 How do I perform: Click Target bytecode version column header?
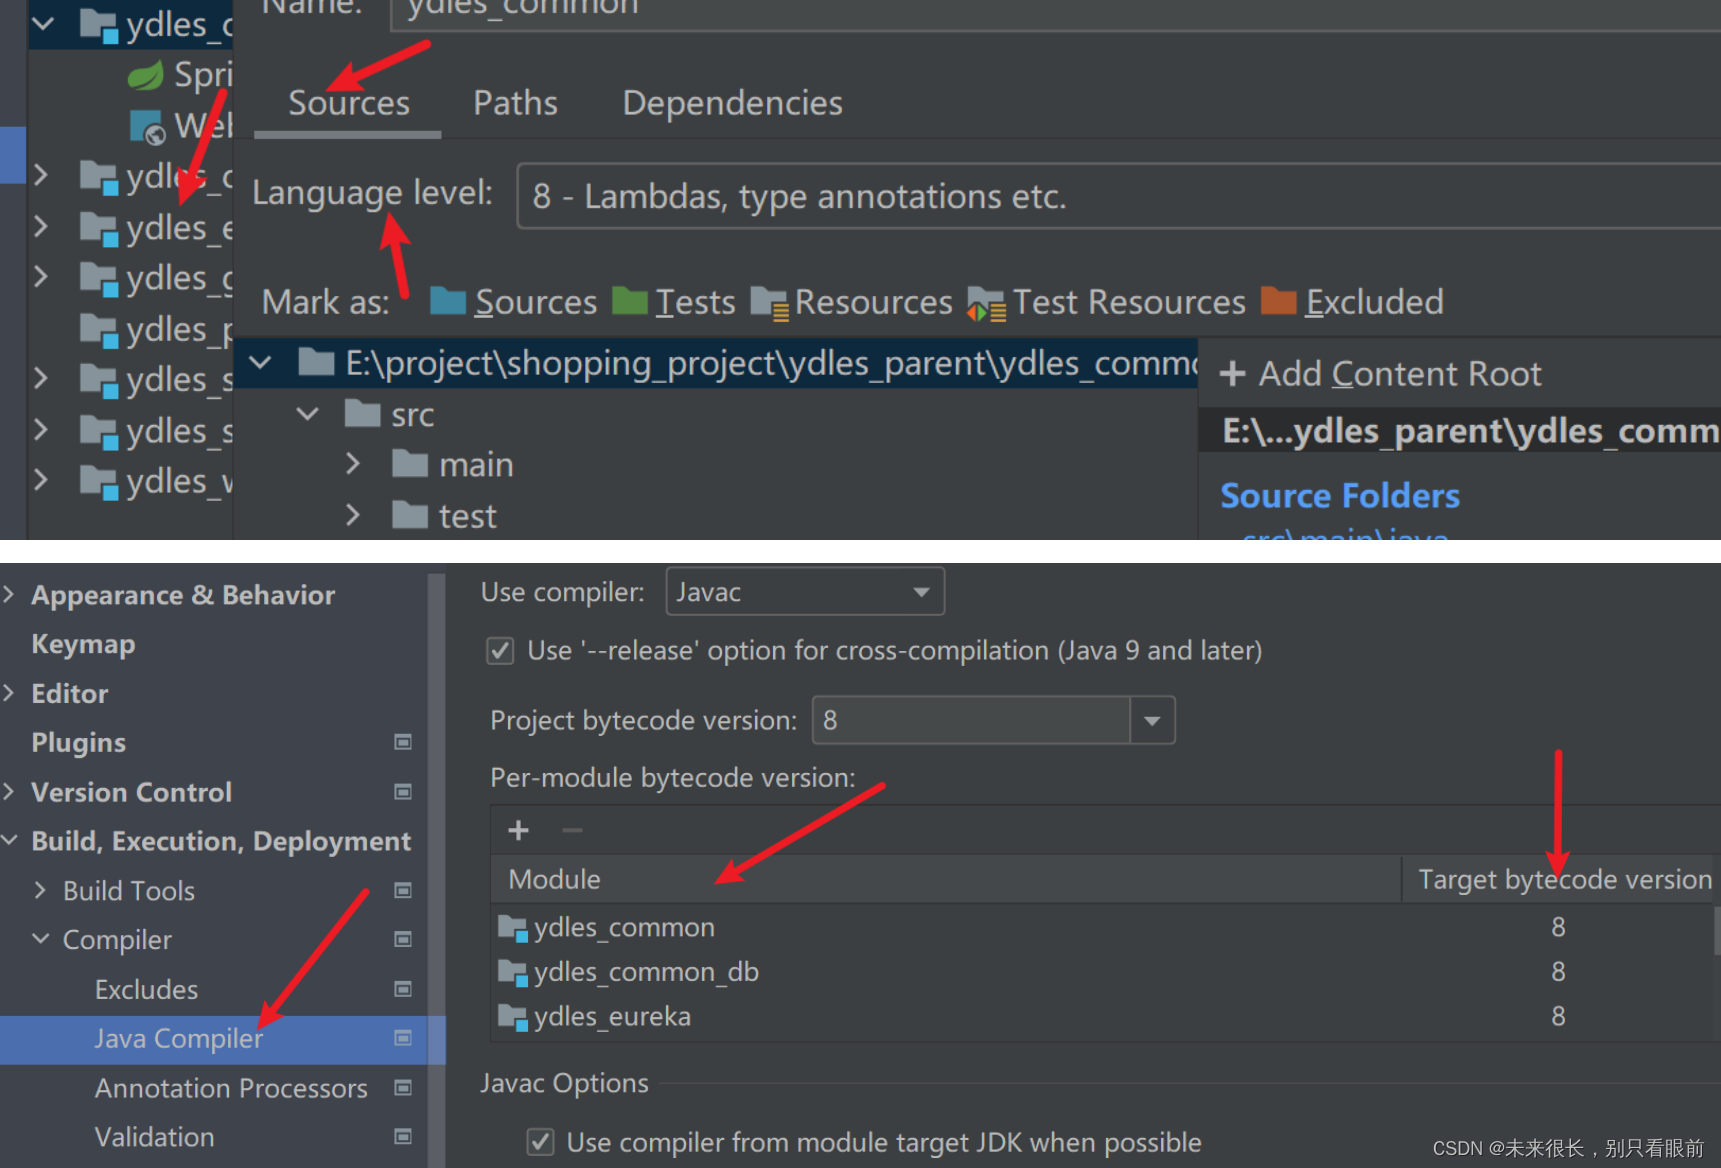tap(1564, 879)
